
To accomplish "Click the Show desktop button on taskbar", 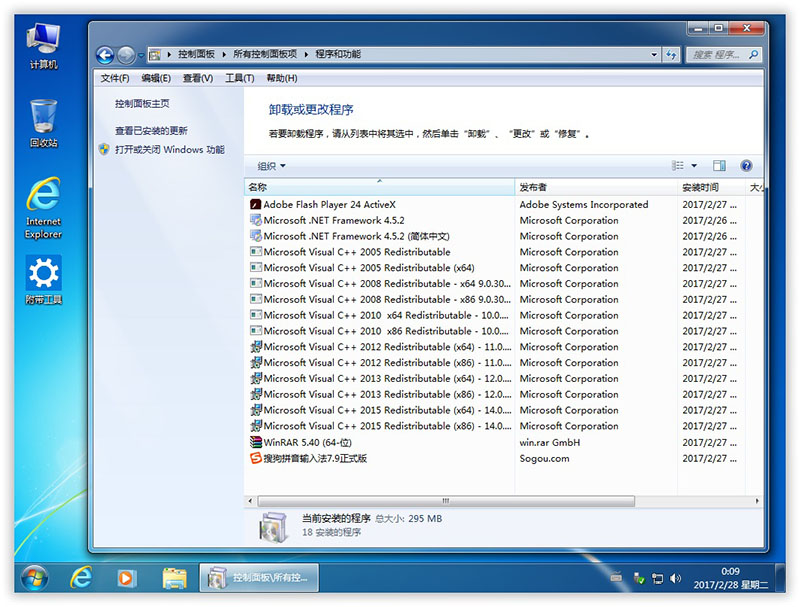I will (780, 577).
